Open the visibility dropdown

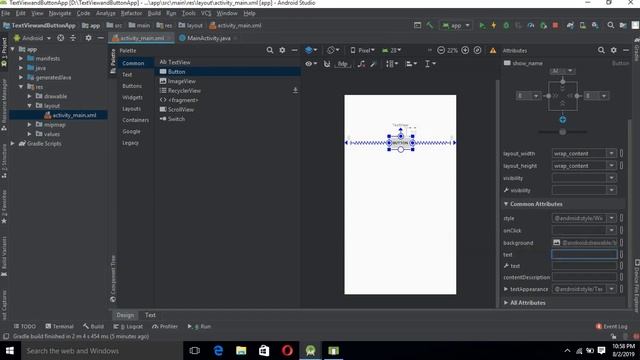tap(611, 178)
